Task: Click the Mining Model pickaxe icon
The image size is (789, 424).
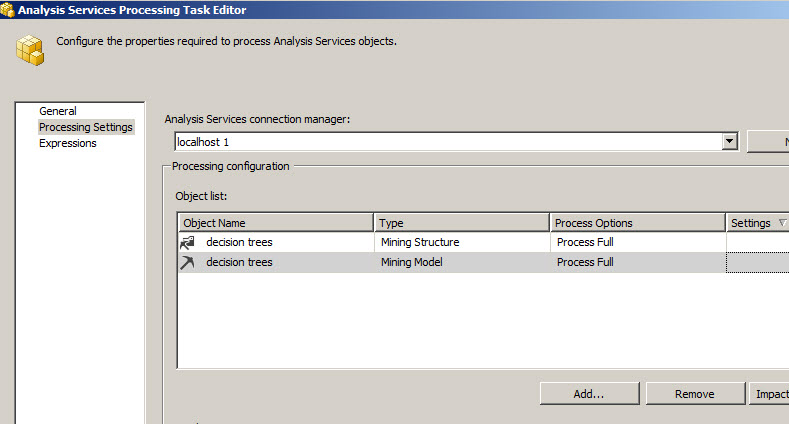Action: [187, 263]
